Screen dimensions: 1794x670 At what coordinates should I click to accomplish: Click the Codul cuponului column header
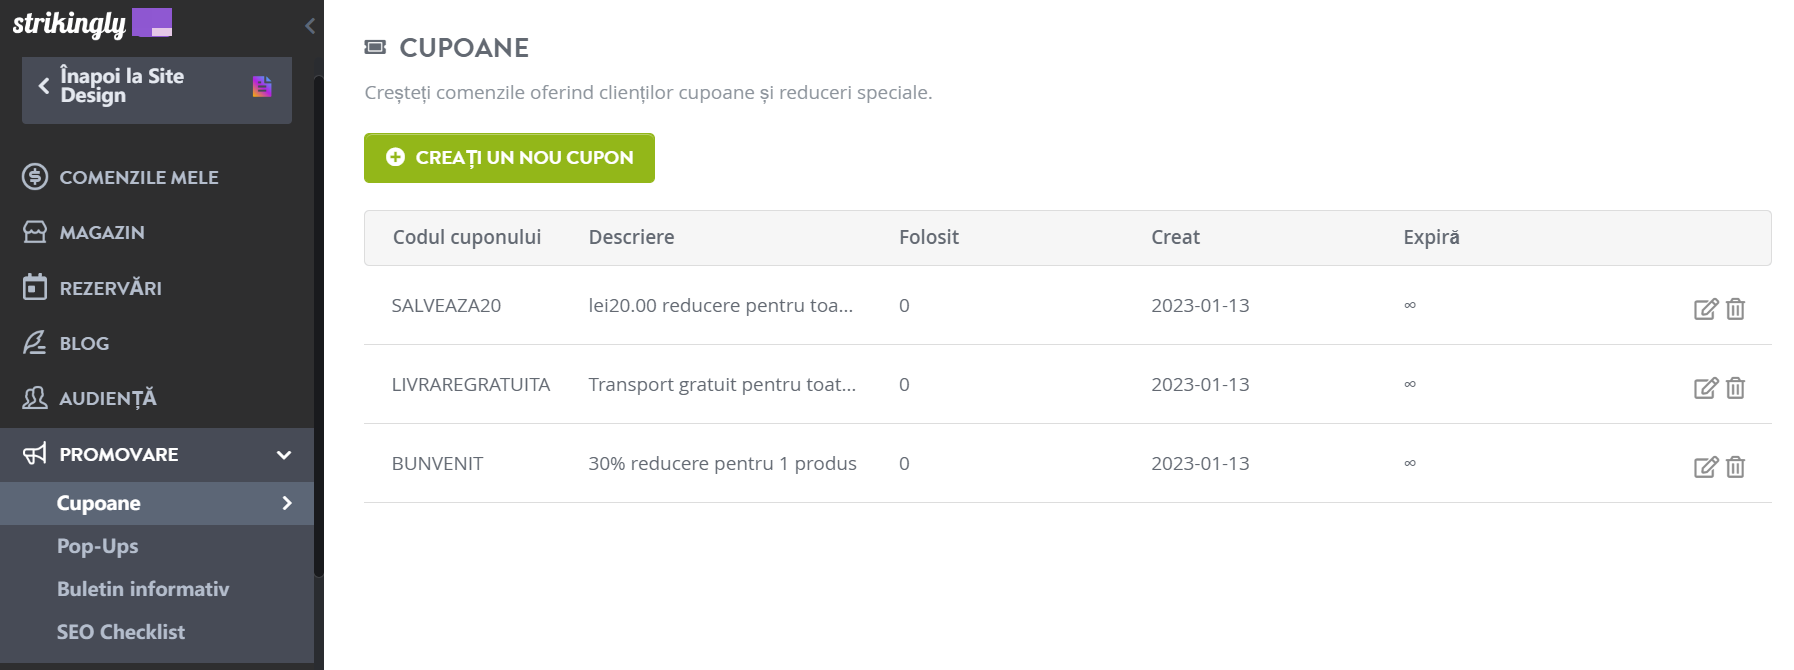pyautogui.click(x=467, y=237)
